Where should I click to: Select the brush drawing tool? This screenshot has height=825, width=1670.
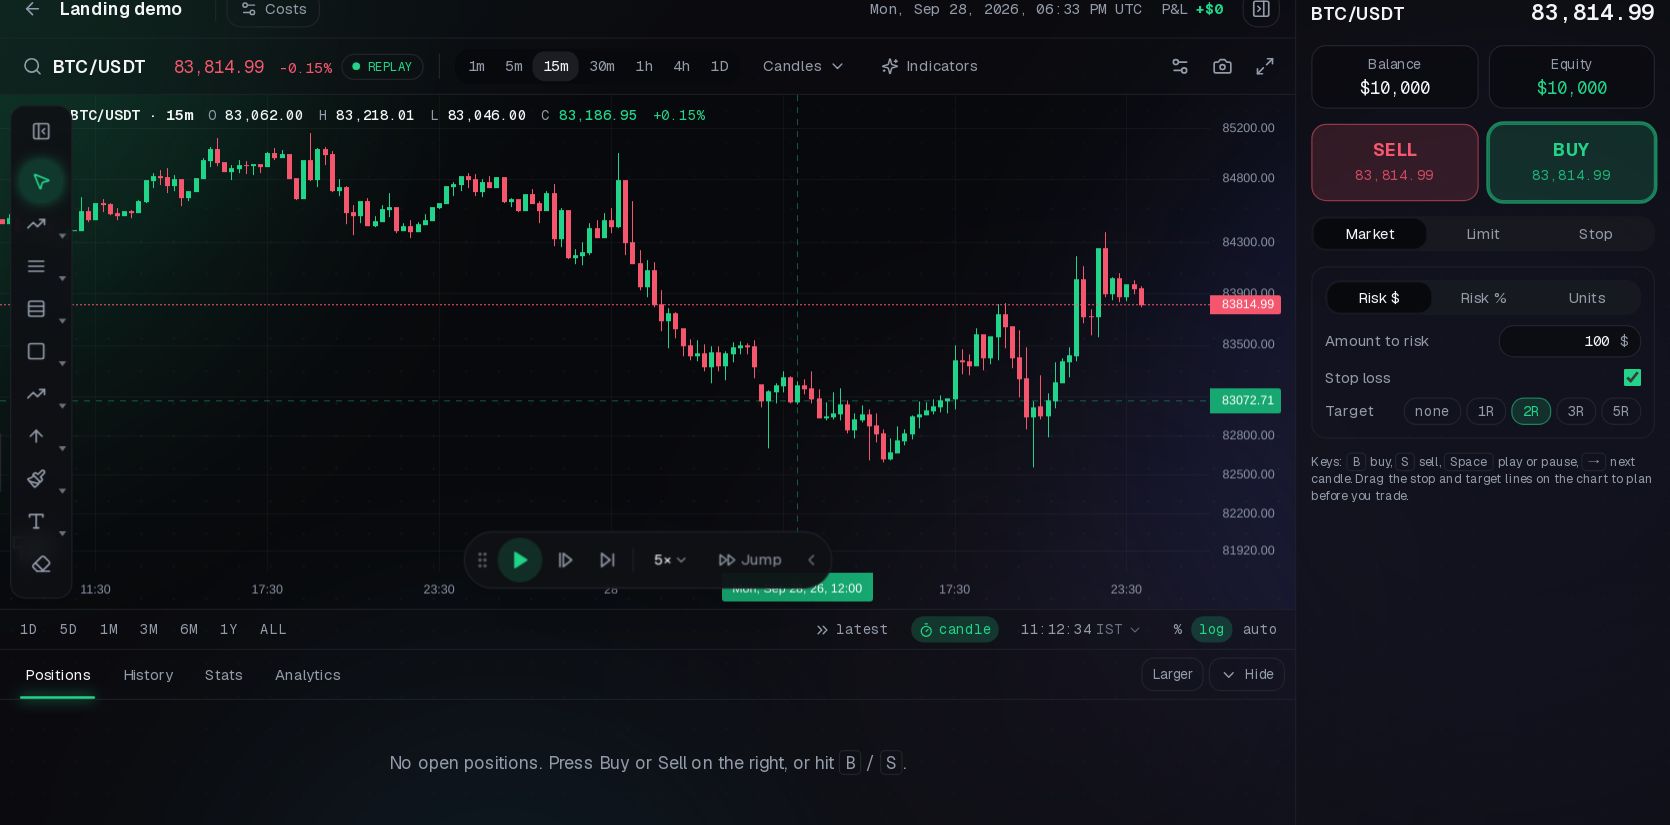36,478
